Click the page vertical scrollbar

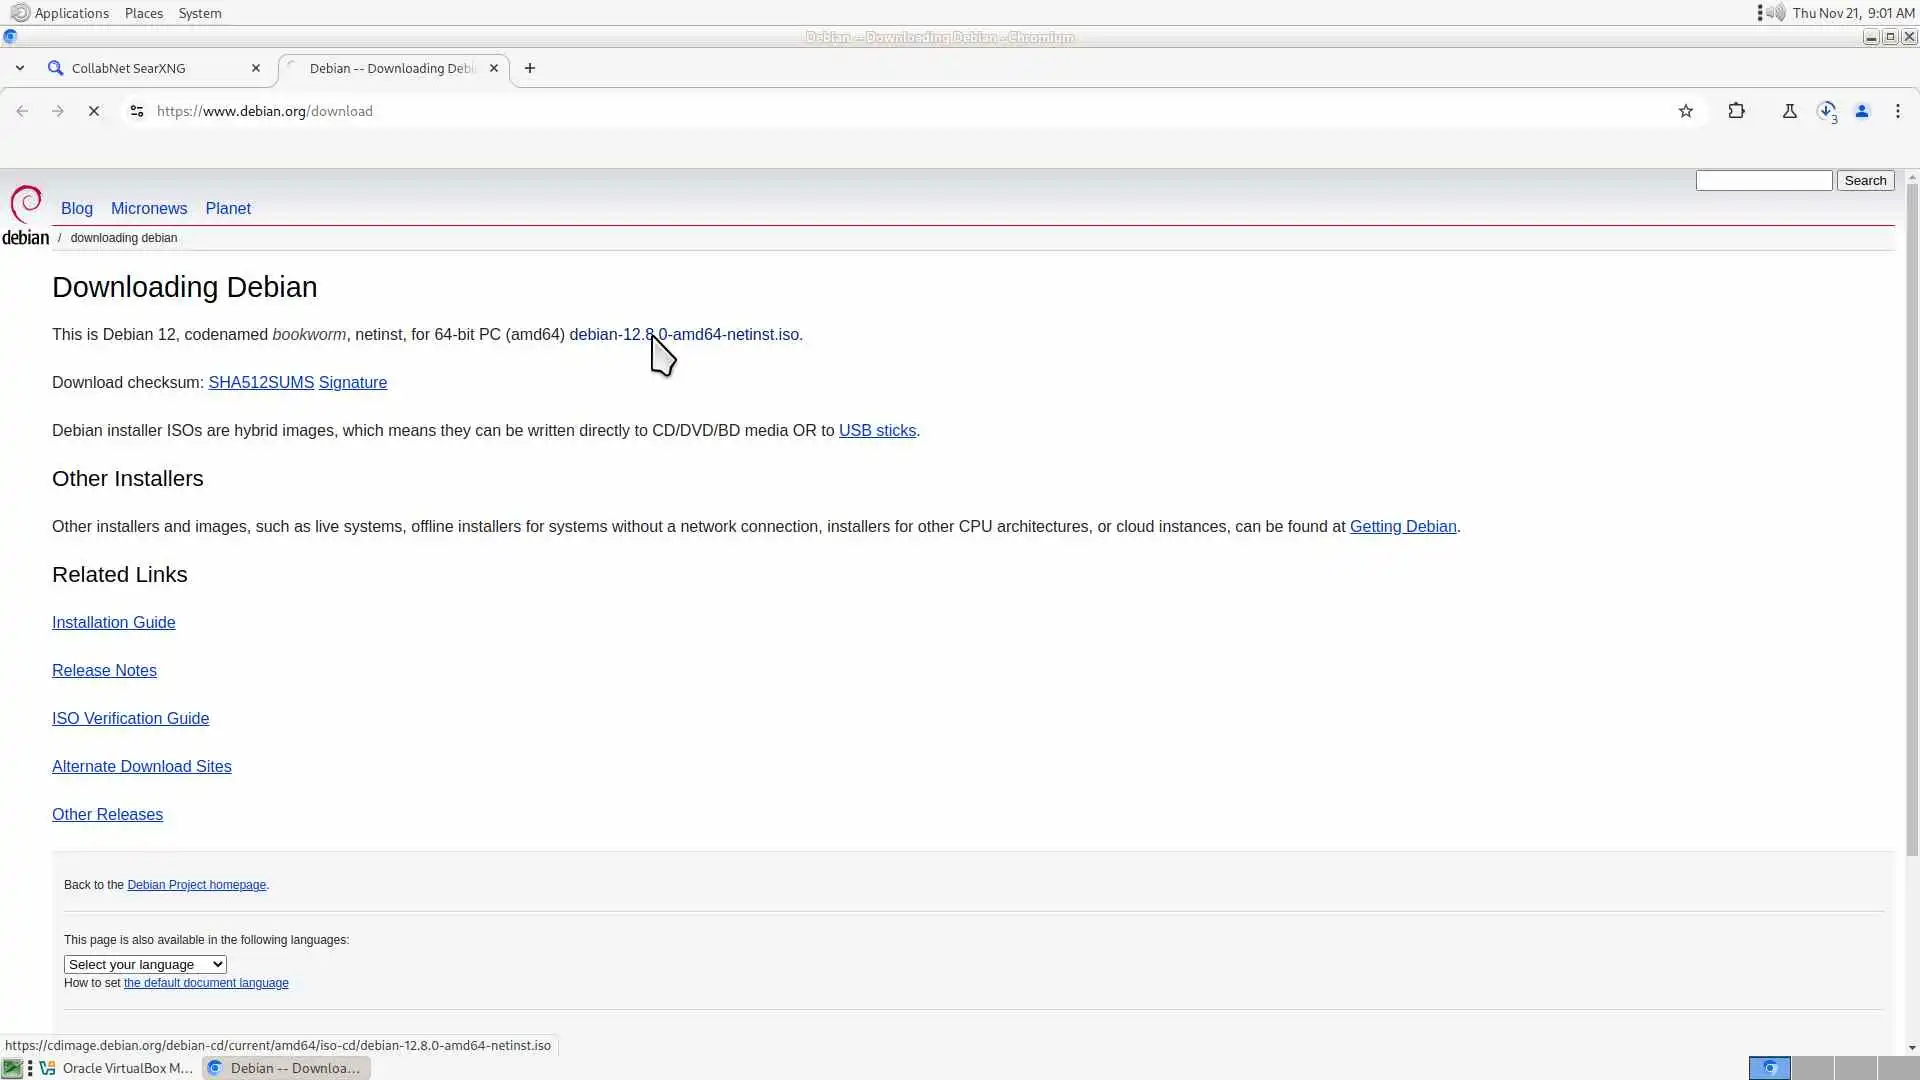(x=1911, y=520)
